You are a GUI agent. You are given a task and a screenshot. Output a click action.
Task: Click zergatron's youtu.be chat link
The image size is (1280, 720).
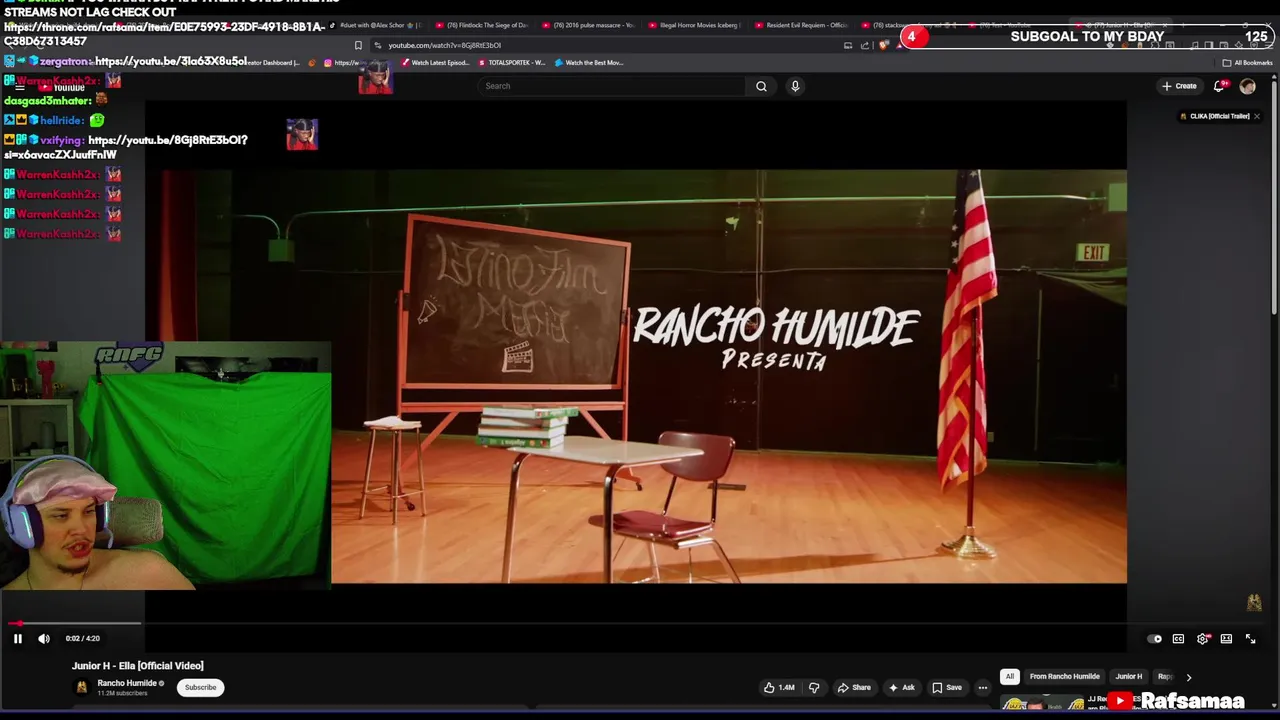171,61
